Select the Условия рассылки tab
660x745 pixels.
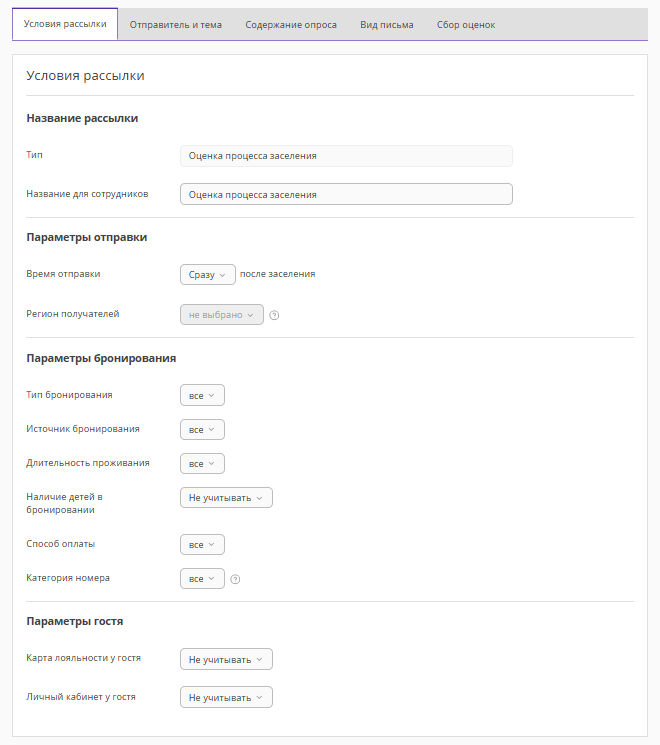point(65,24)
